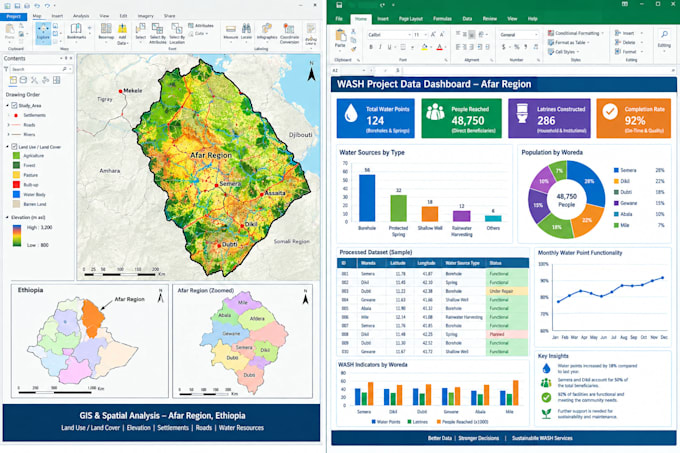Image resolution: width=680 pixels, height=453 pixels.
Task: Collapse the Elevation (m asl) layer
Action: click(x=7, y=217)
